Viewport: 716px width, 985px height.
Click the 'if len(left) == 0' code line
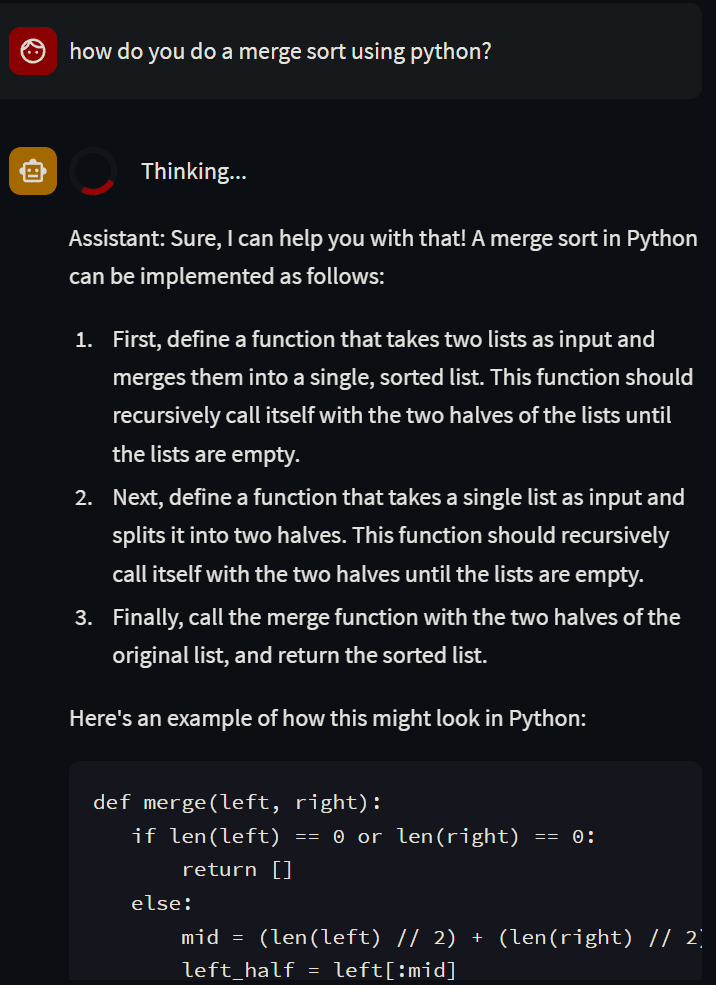(x=363, y=836)
